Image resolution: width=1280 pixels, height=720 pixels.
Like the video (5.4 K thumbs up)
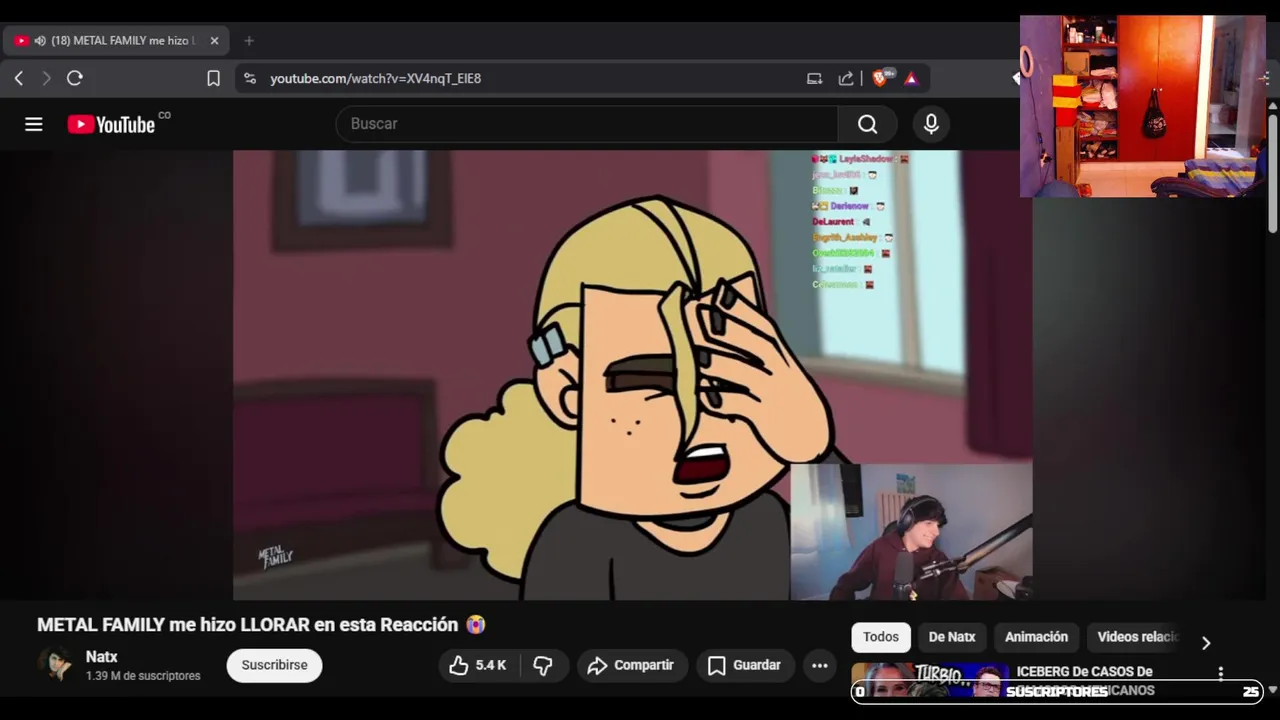[x=478, y=665]
